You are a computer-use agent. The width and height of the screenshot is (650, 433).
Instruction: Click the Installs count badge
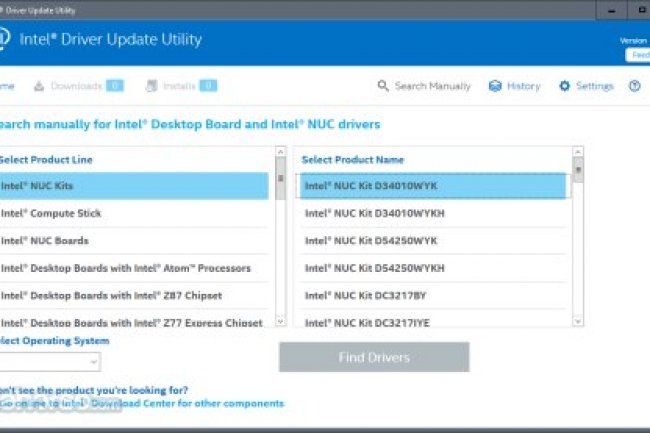[x=208, y=86]
